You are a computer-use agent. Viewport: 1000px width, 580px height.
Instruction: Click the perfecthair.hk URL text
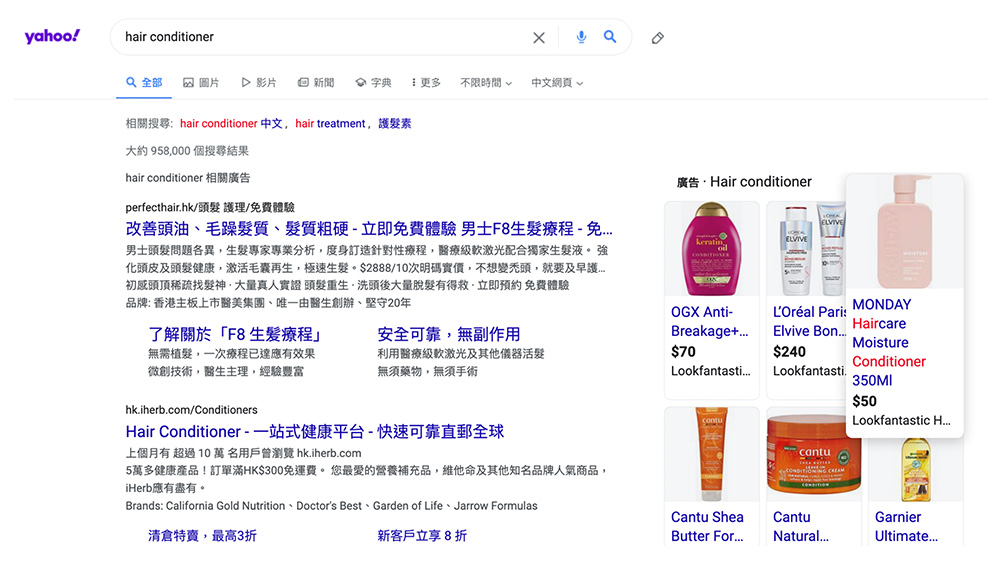pyautogui.click(x=210, y=207)
